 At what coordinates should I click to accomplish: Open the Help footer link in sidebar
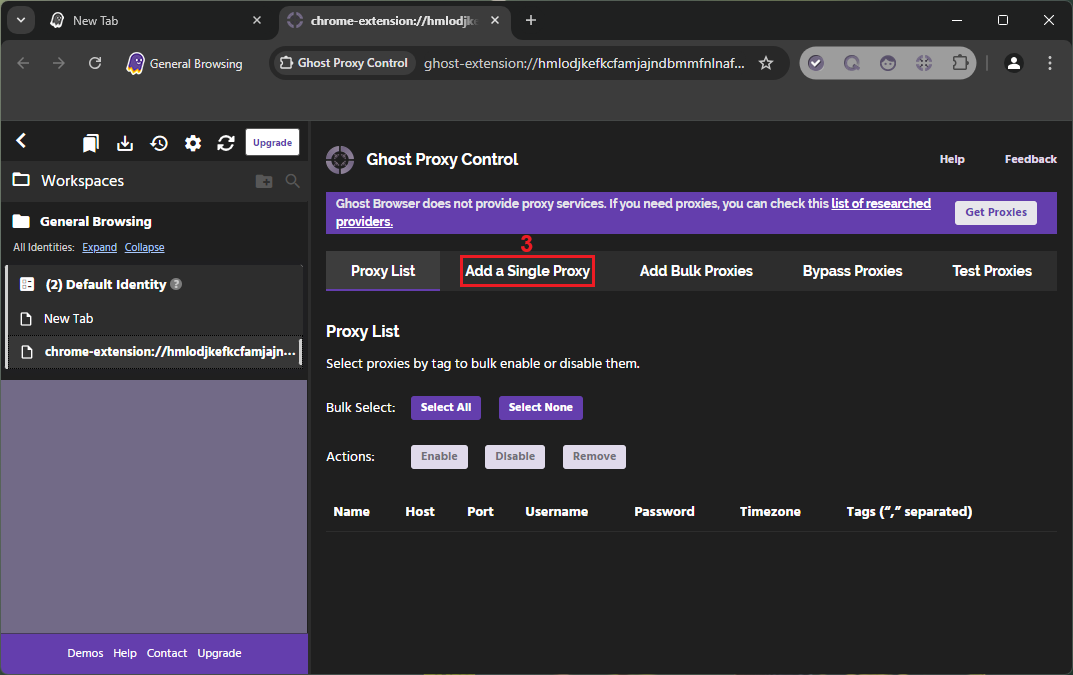(125, 653)
